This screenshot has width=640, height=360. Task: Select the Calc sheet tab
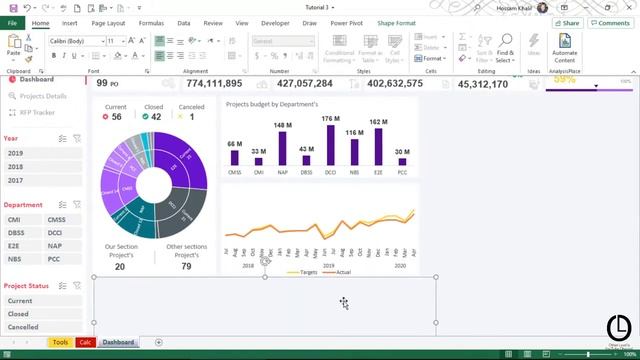(x=85, y=342)
